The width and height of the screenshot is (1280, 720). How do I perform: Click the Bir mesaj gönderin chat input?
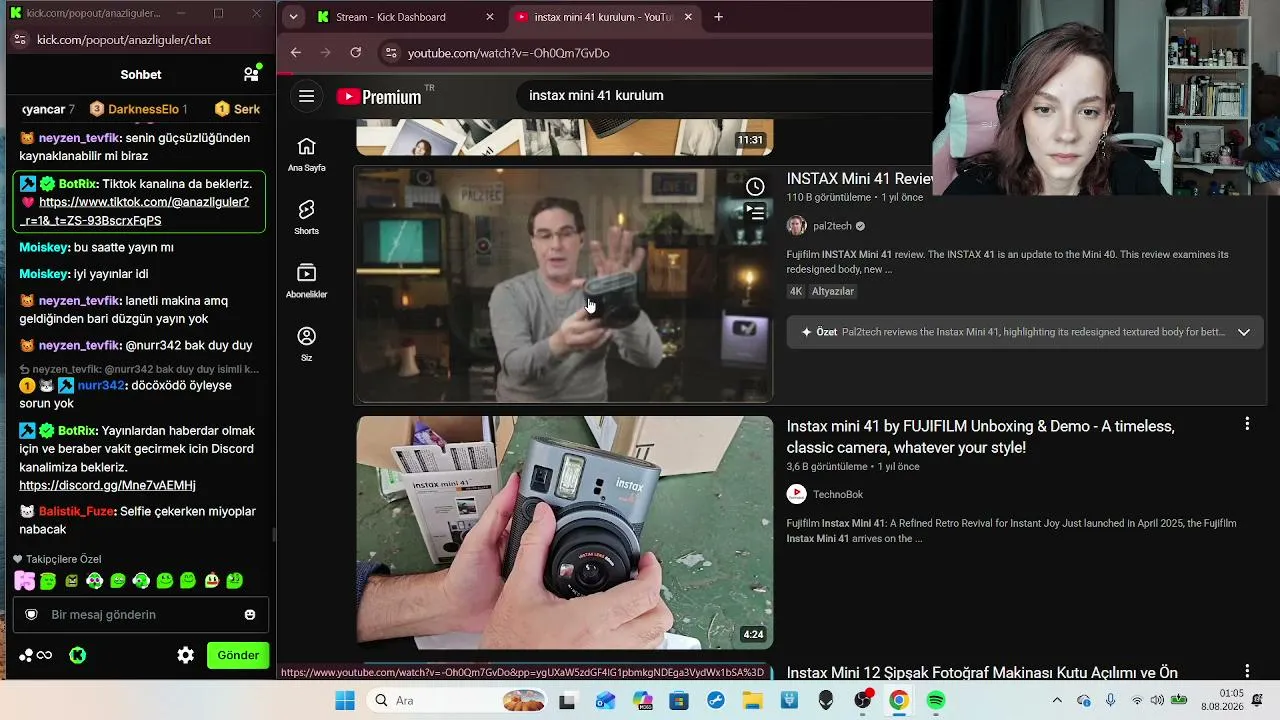141,614
